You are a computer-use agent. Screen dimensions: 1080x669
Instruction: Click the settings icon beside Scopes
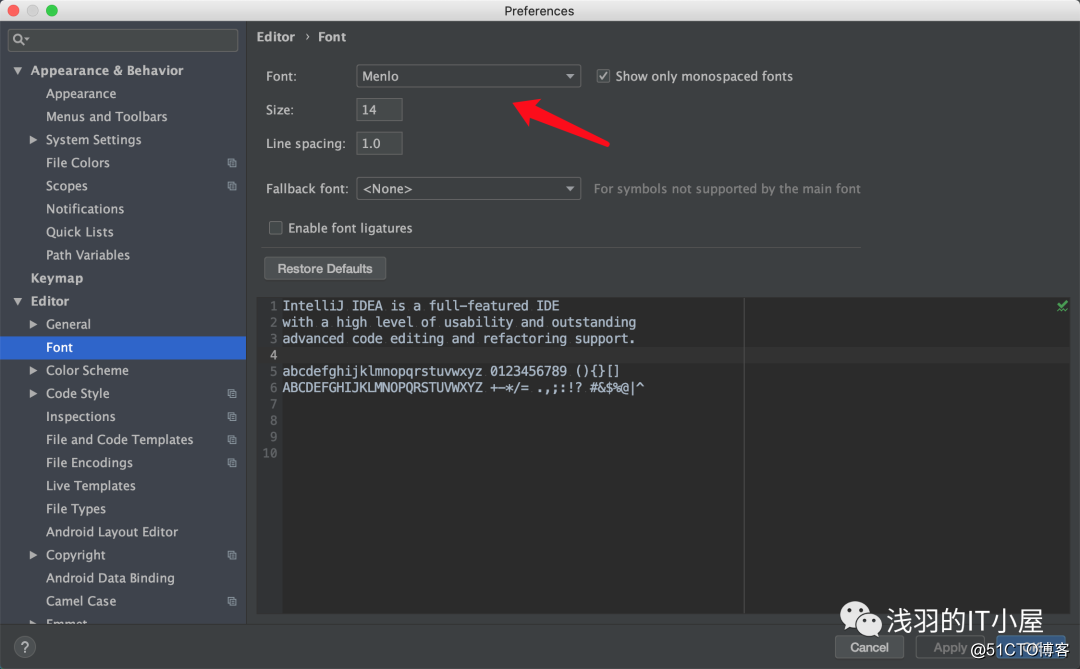point(231,185)
